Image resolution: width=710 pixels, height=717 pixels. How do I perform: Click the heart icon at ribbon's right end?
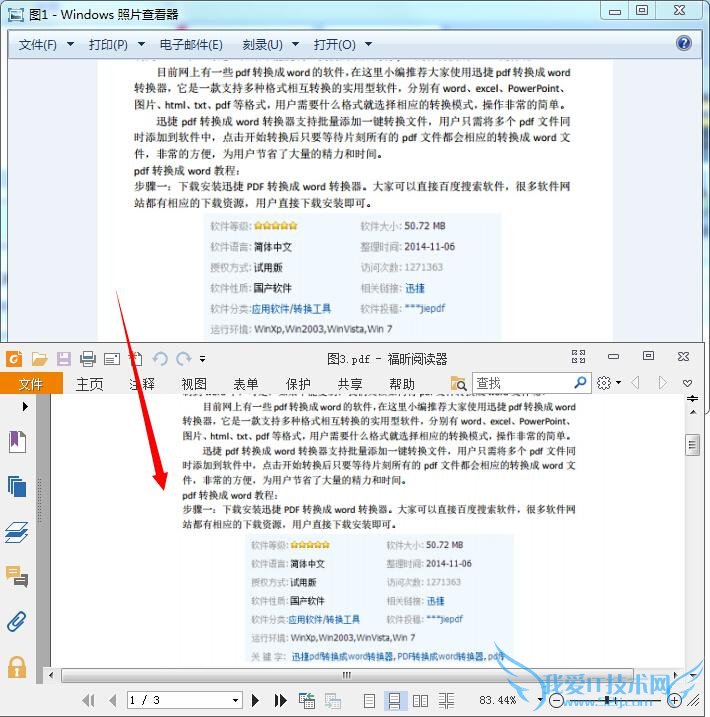687,383
